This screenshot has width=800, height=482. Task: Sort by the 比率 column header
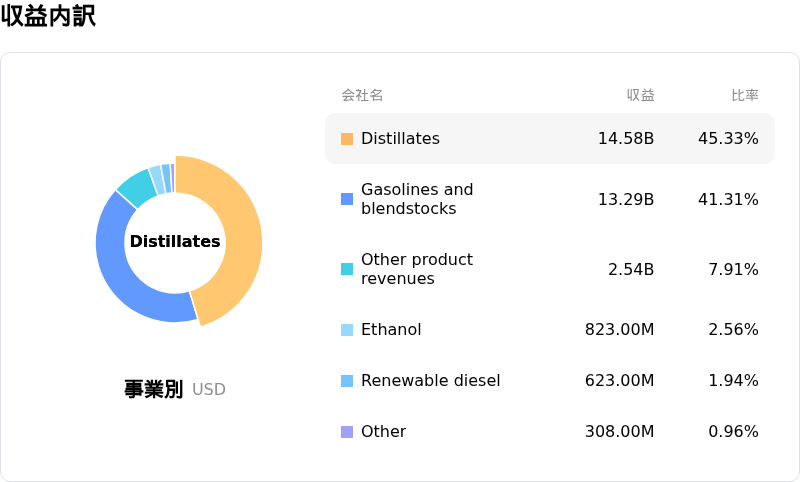[744, 95]
